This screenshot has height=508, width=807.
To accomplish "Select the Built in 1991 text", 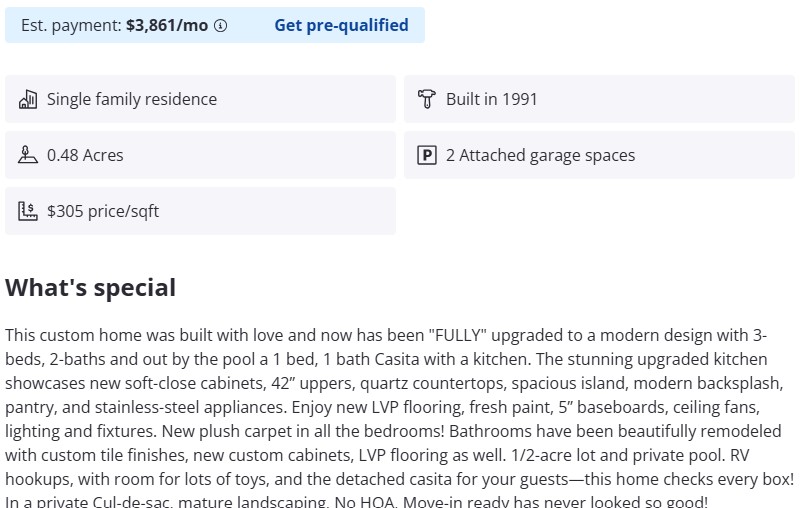I will (x=491, y=99).
